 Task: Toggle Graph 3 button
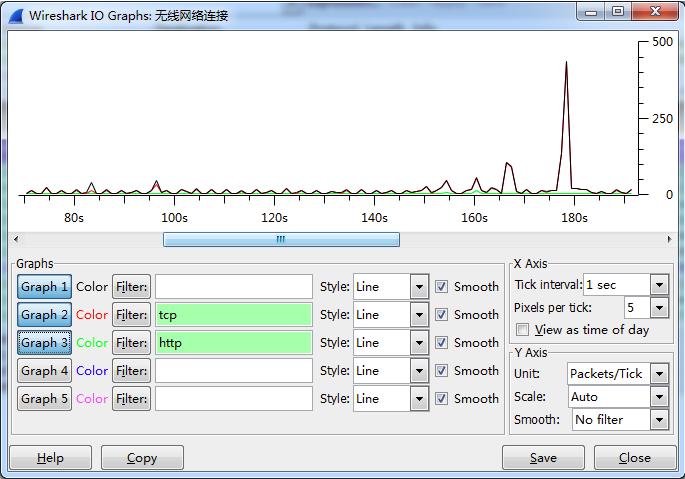[x=44, y=343]
